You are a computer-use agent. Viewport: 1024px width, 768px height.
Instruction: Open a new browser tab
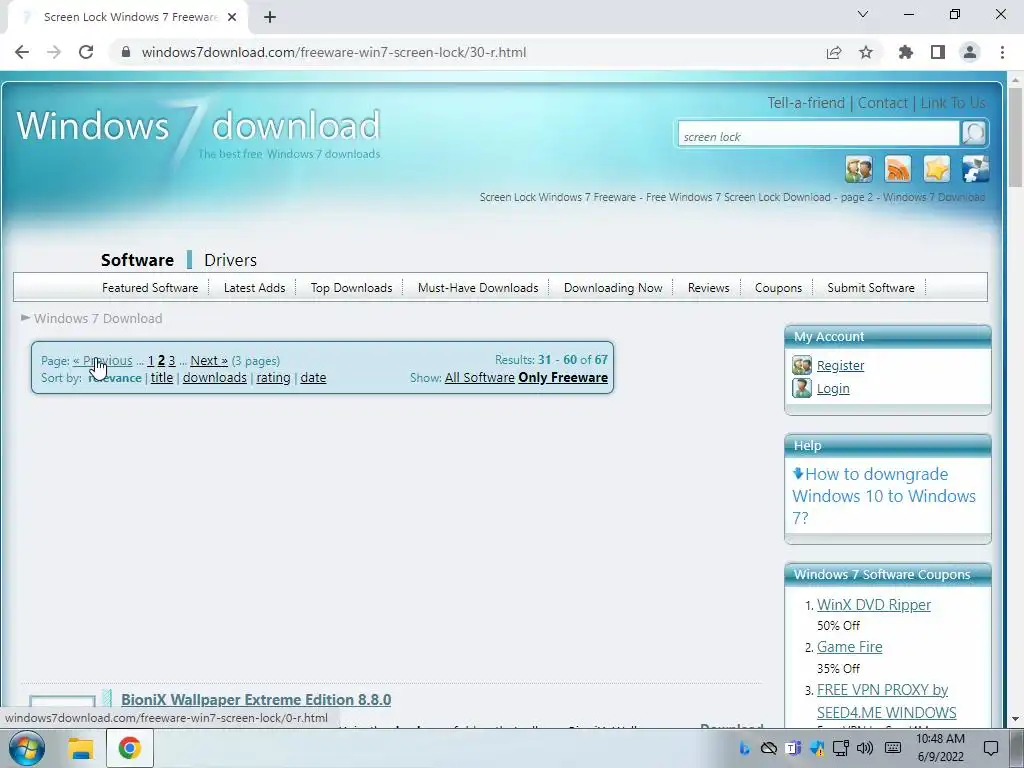tap(270, 18)
